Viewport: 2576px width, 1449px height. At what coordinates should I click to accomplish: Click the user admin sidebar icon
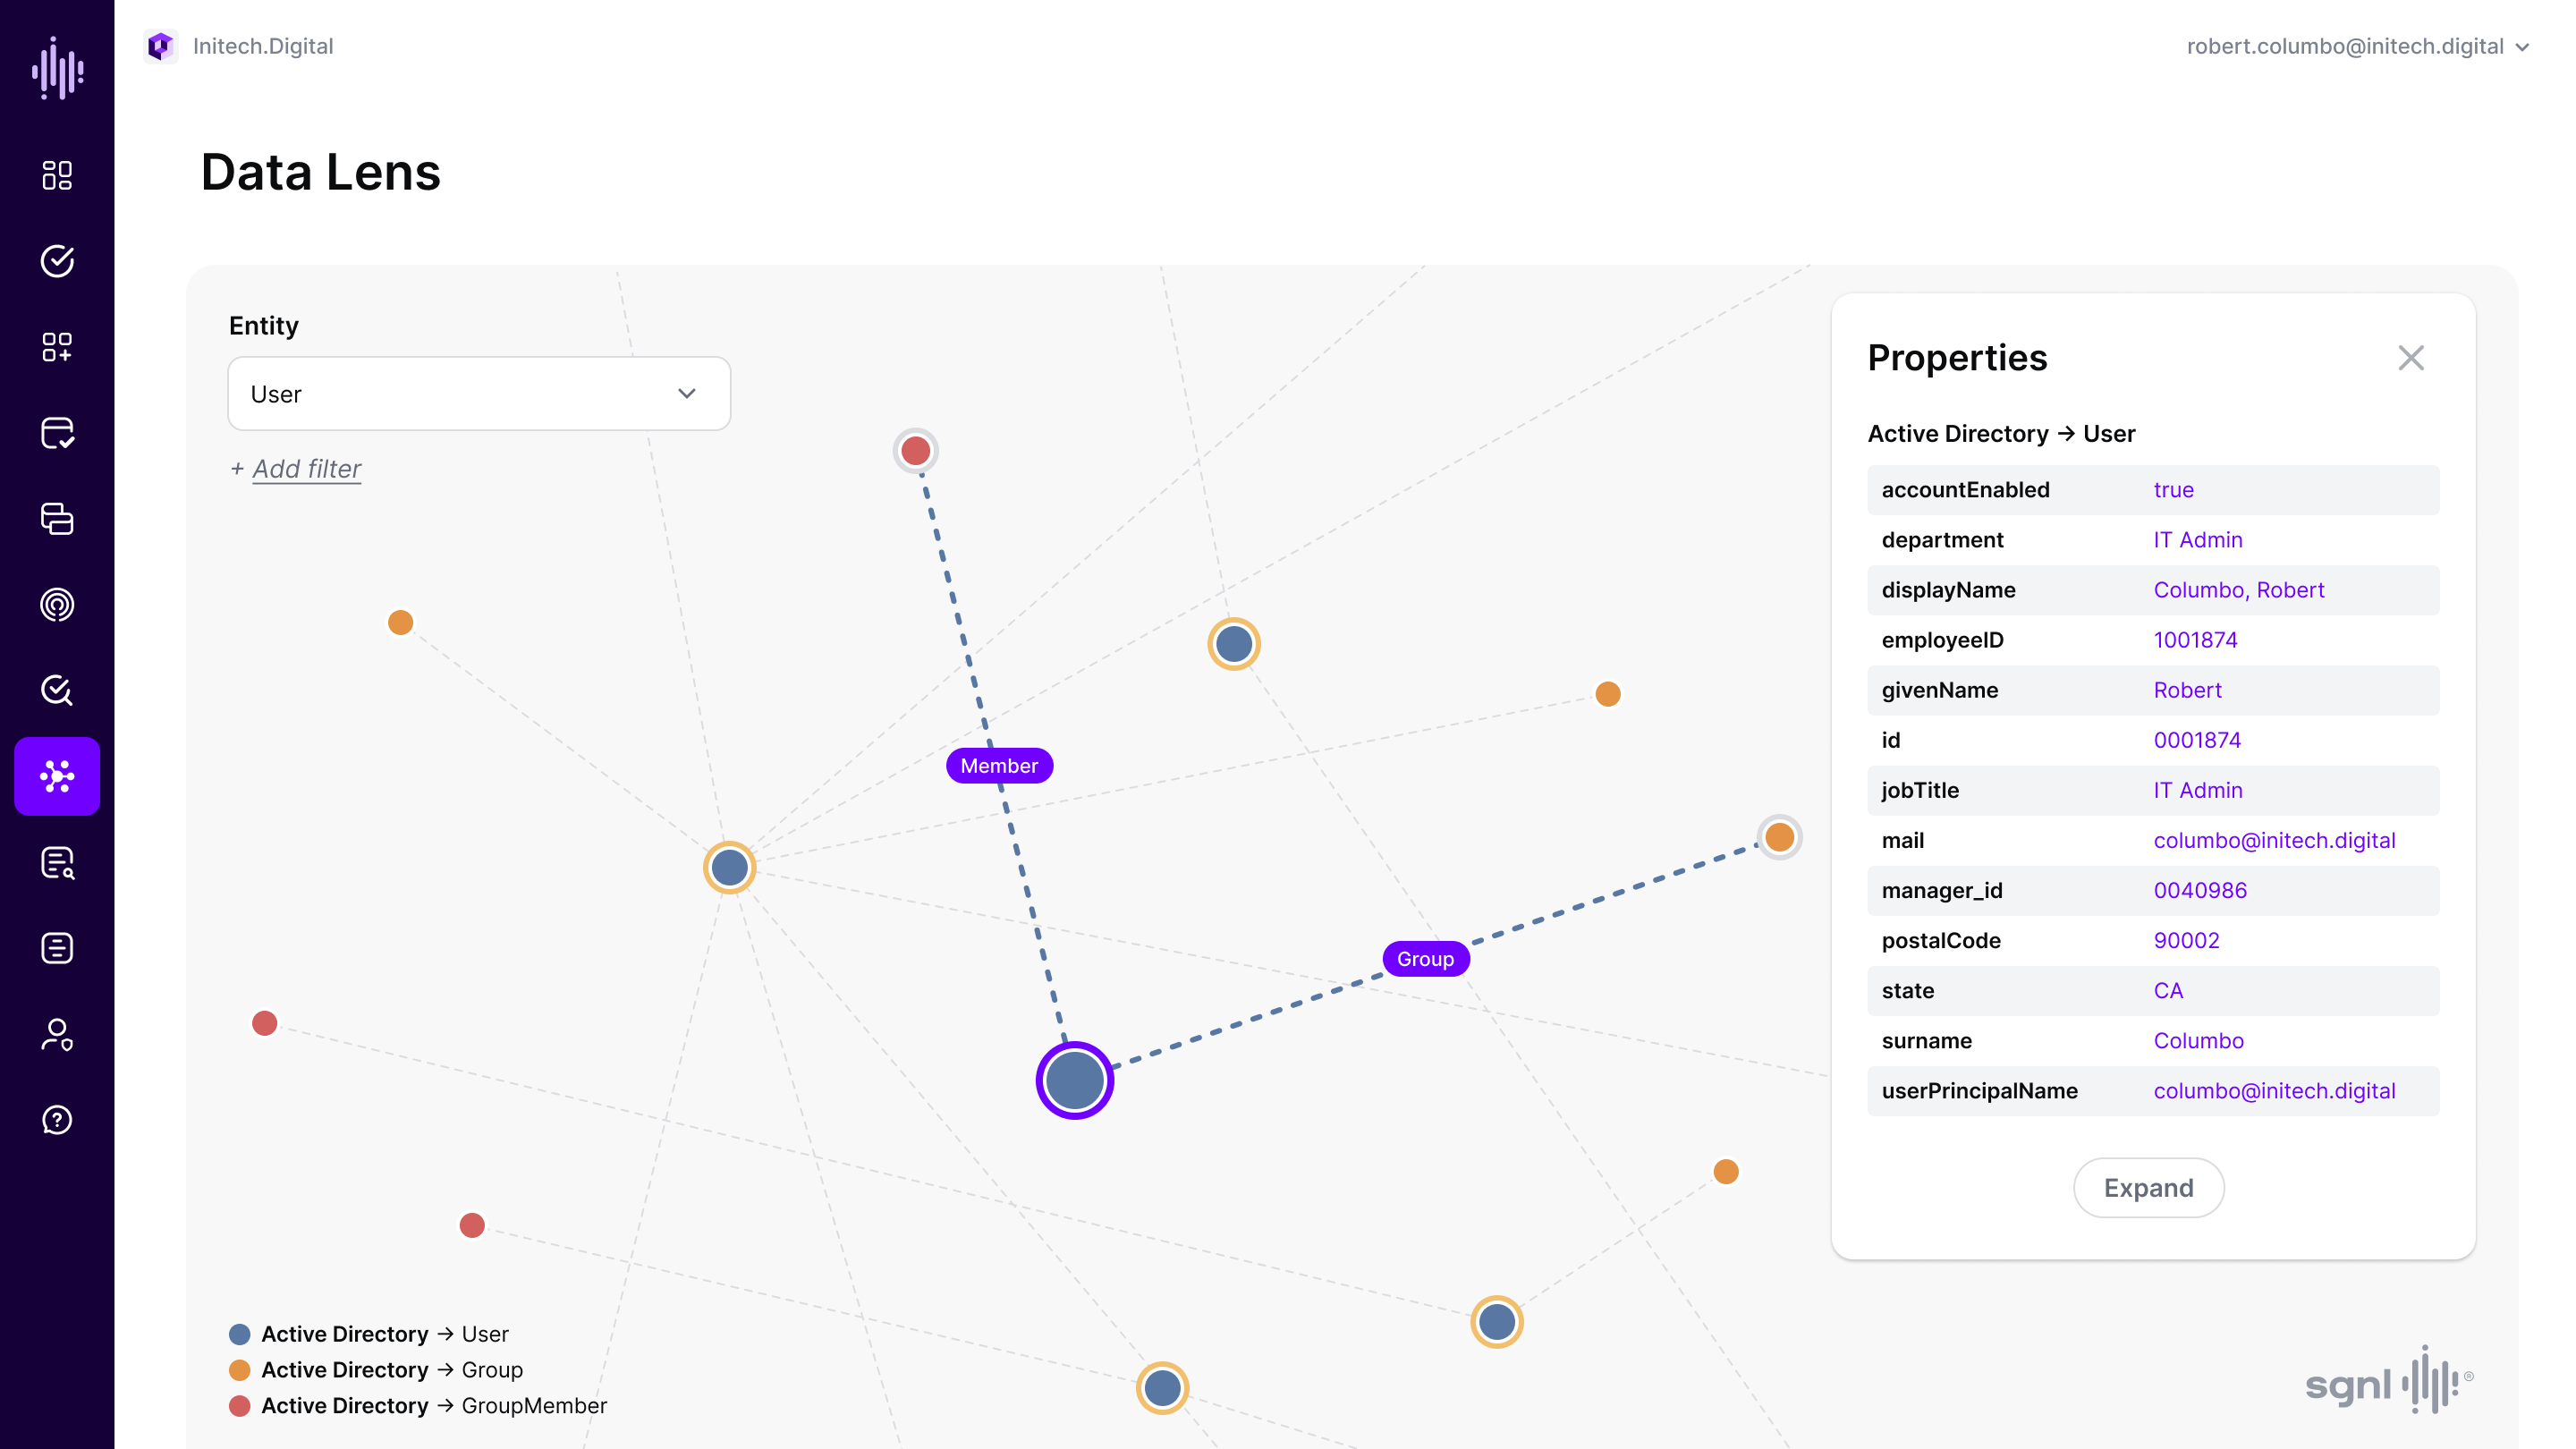coord(57,1034)
